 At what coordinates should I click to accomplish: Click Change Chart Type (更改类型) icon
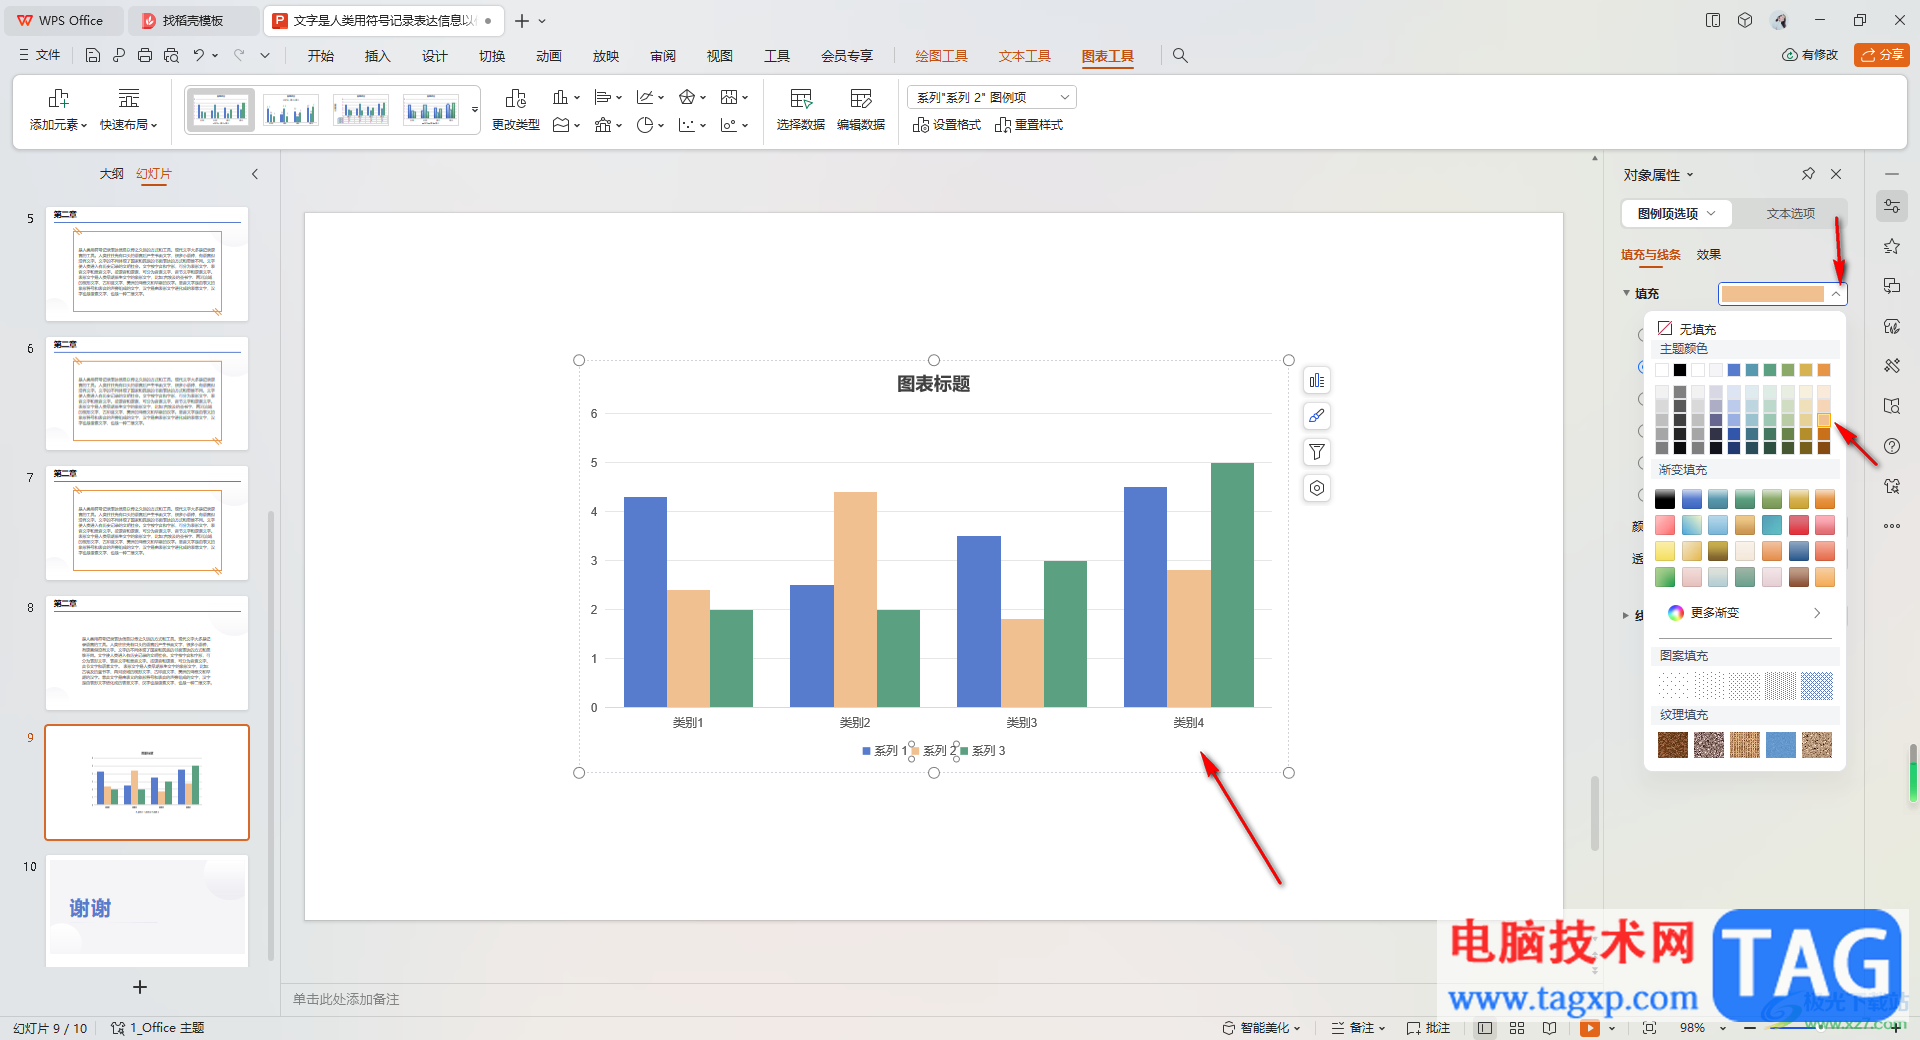pyautogui.click(x=516, y=99)
